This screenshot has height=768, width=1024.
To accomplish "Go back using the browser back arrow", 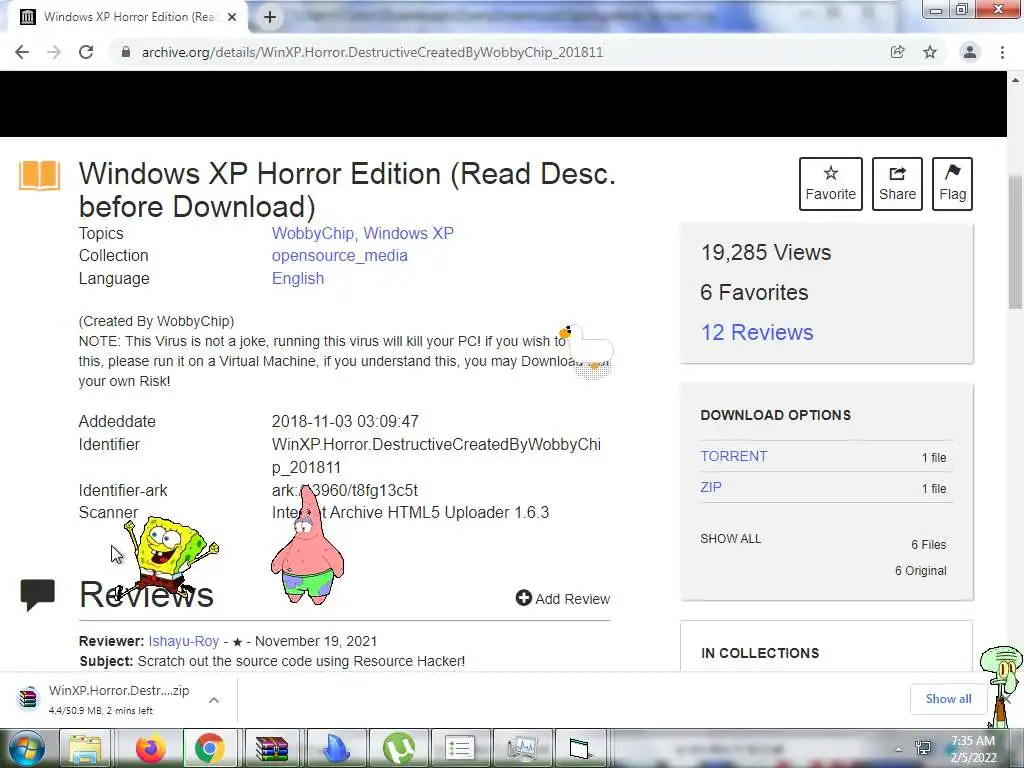I will [x=22, y=52].
